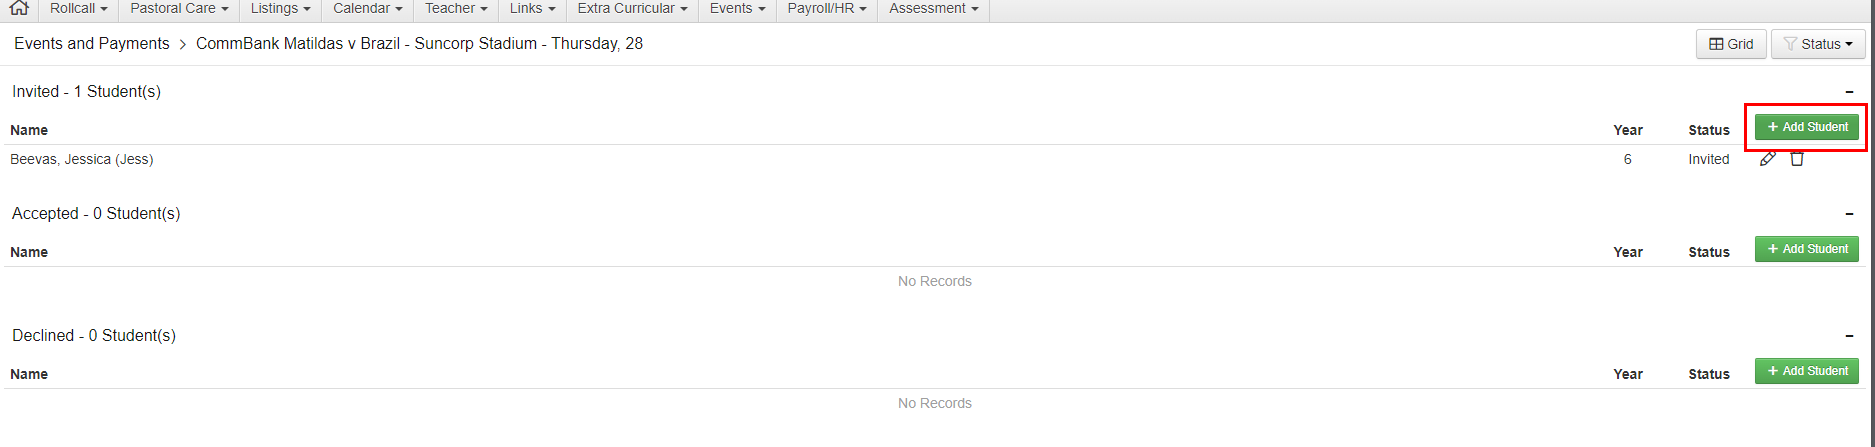Image resolution: width=1875 pixels, height=447 pixels.
Task: Expand the Assessment menu
Action: click(x=933, y=8)
